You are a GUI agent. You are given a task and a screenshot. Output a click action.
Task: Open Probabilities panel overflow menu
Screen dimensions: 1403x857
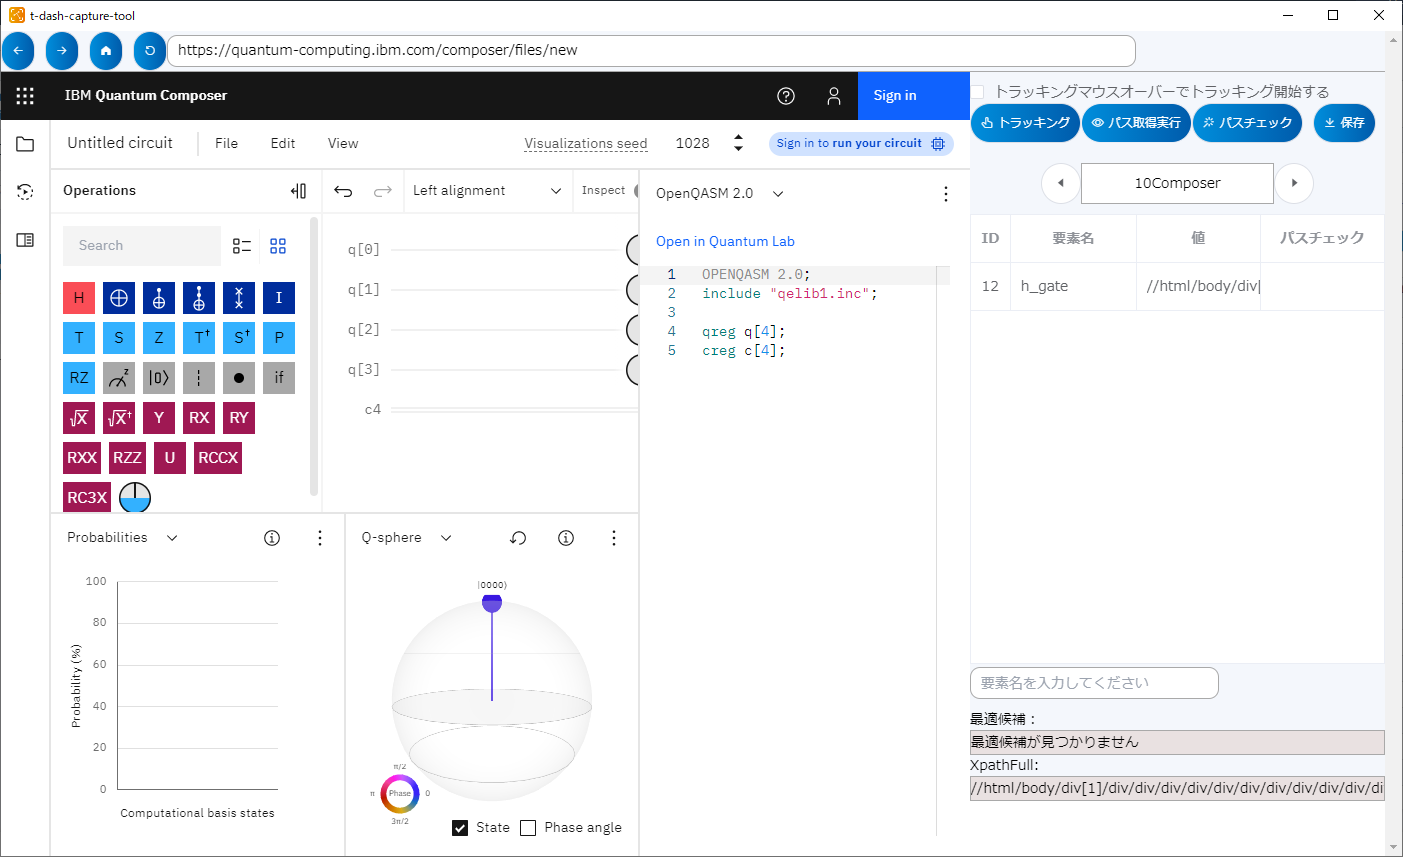320,538
